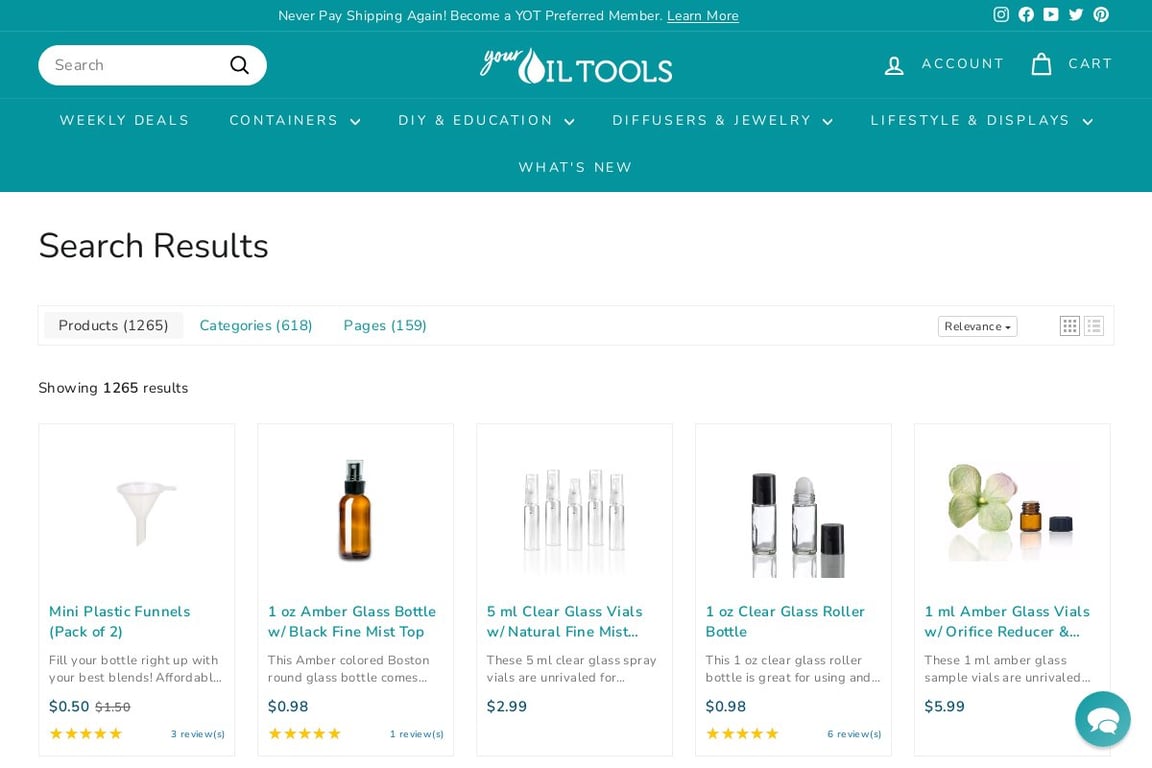Switch results to list view
This screenshot has width=1152, height=768.
[1093, 325]
